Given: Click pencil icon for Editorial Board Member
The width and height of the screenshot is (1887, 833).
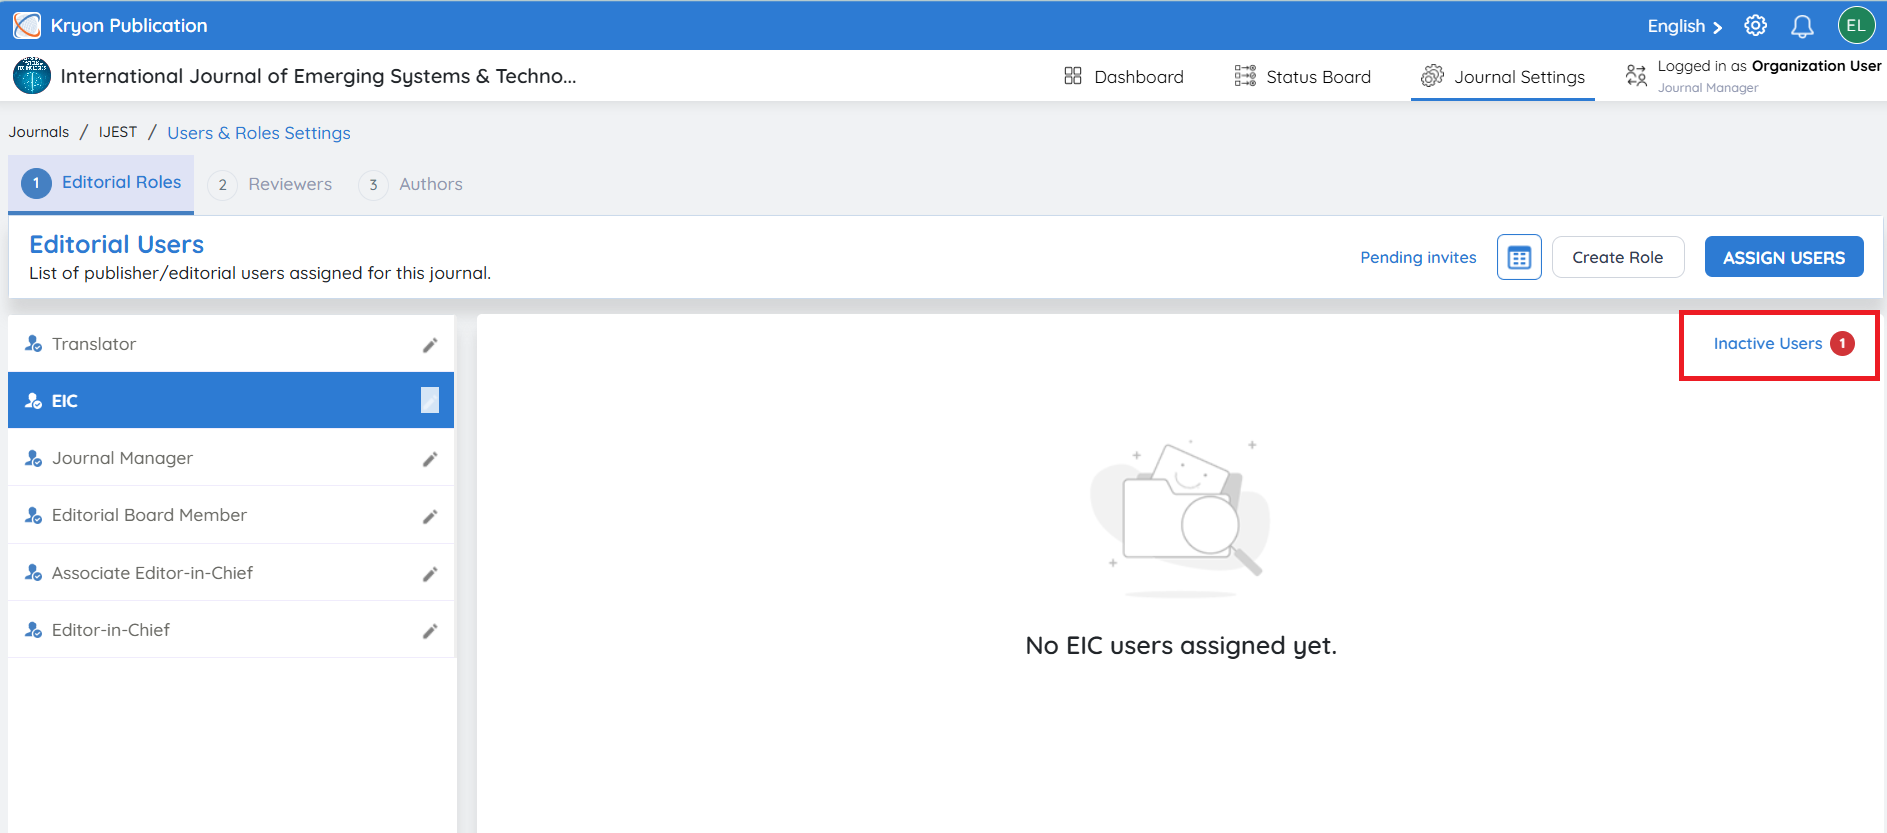Looking at the screenshot, I should point(430,517).
